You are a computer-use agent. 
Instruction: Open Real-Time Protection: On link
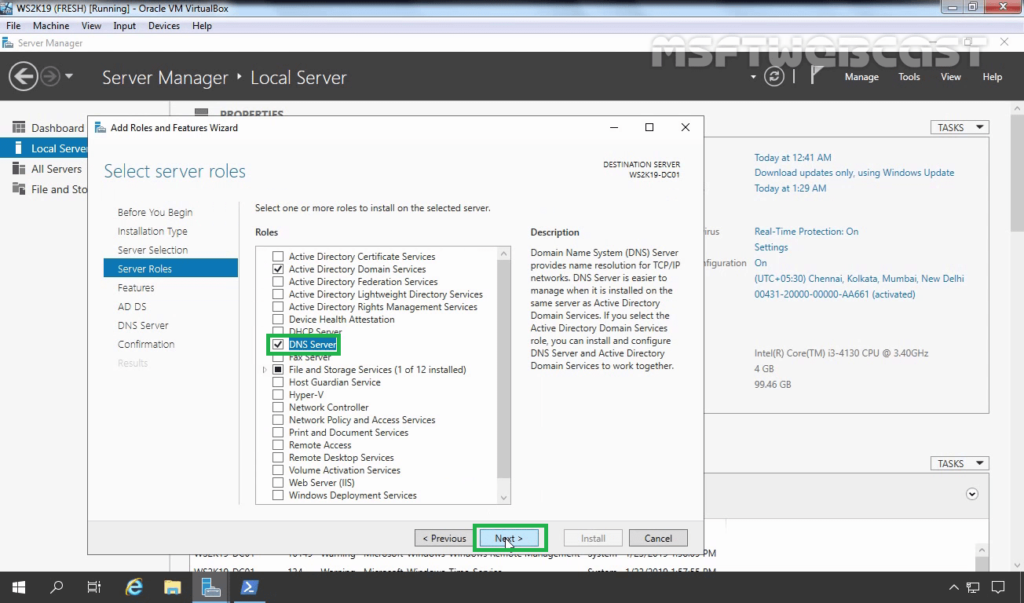806,231
